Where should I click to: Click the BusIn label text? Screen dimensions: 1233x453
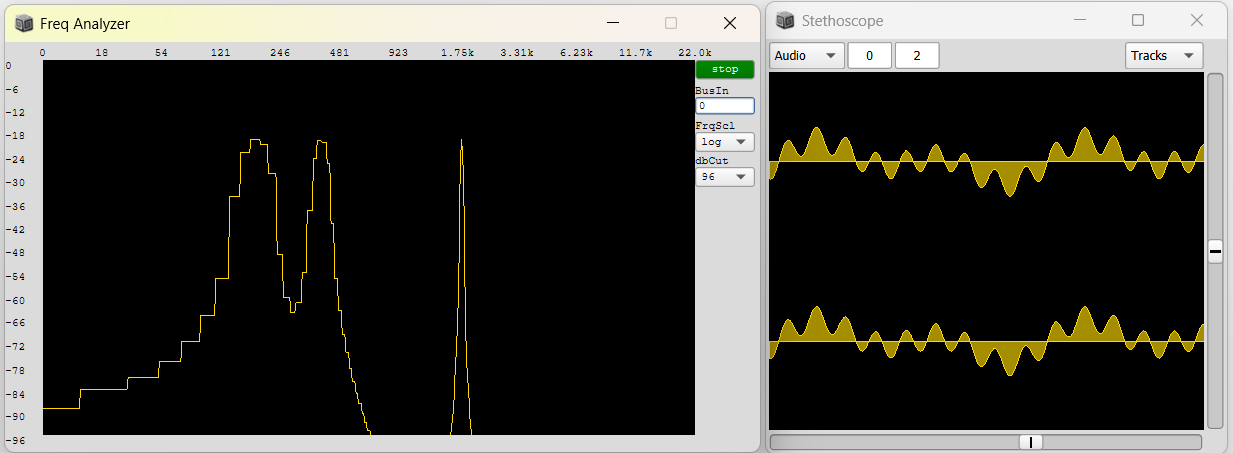click(x=711, y=90)
